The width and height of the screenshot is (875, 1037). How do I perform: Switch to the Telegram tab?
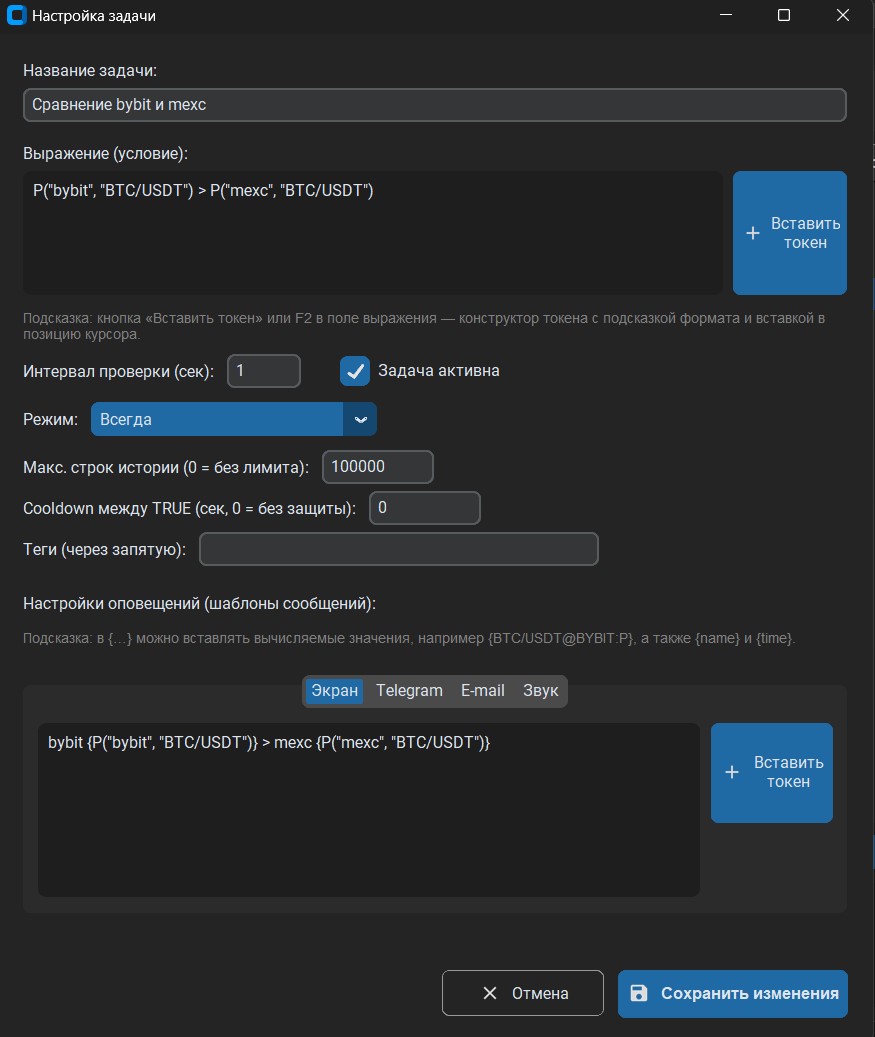pyautogui.click(x=409, y=691)
